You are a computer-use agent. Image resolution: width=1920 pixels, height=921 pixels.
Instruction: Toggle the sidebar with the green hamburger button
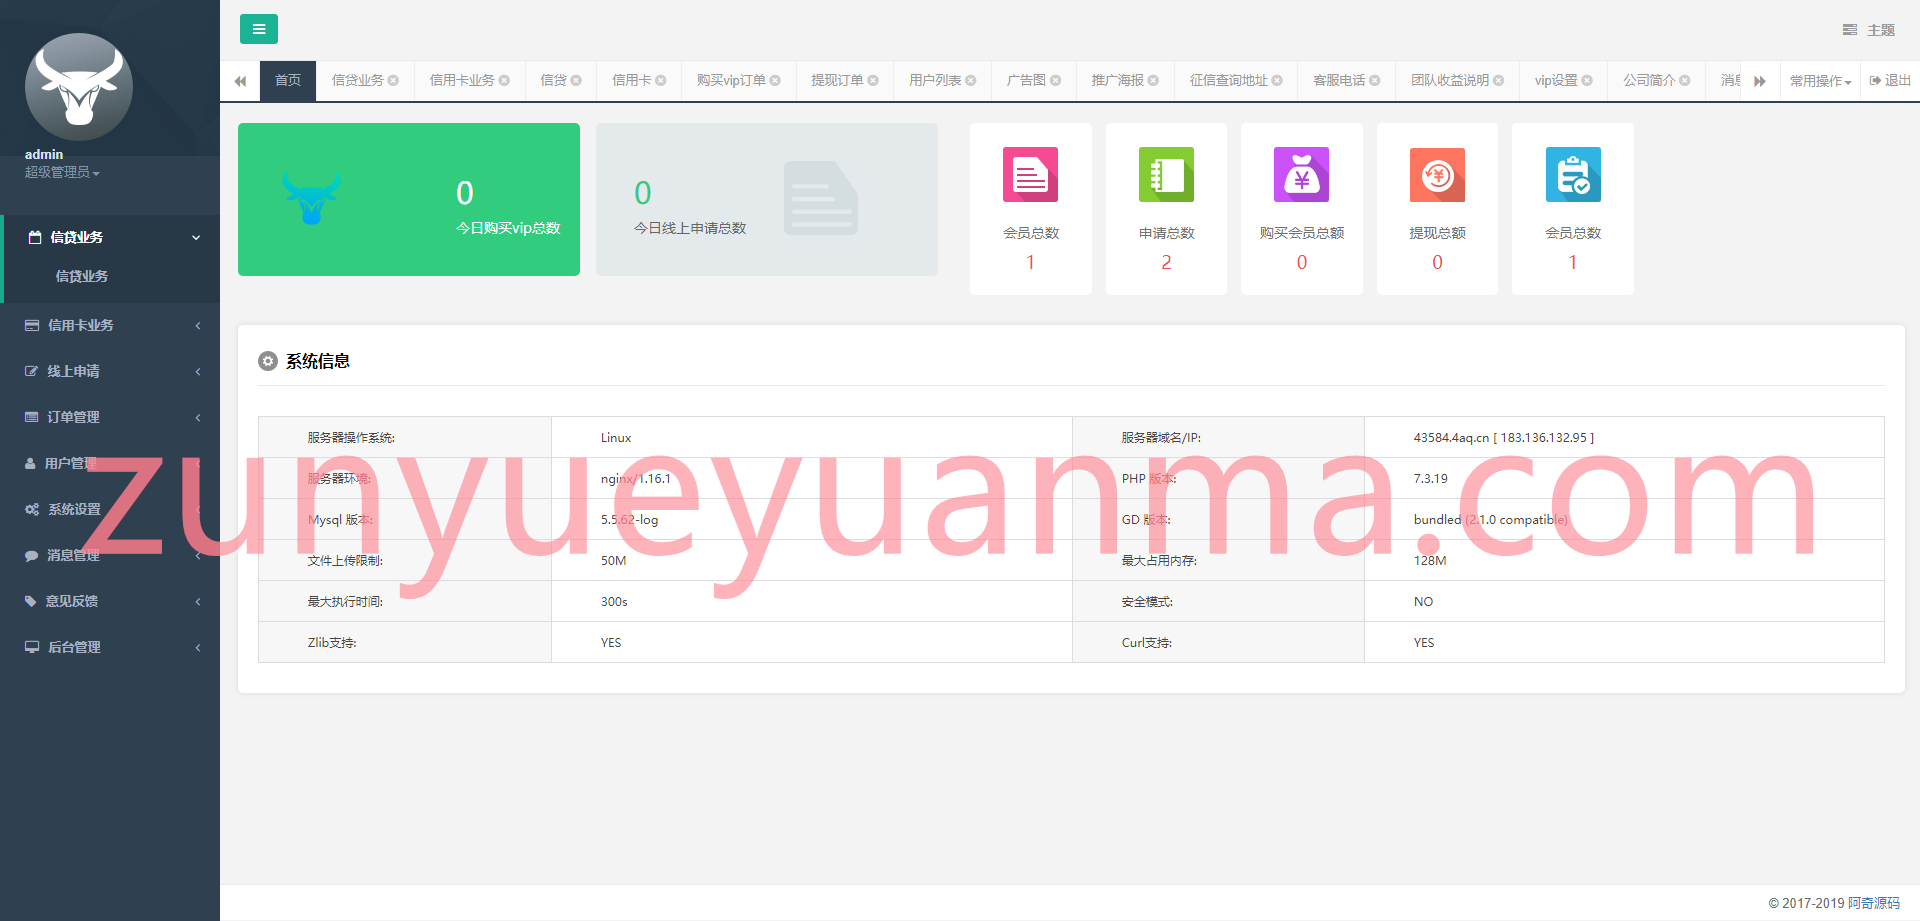[259, 29]
